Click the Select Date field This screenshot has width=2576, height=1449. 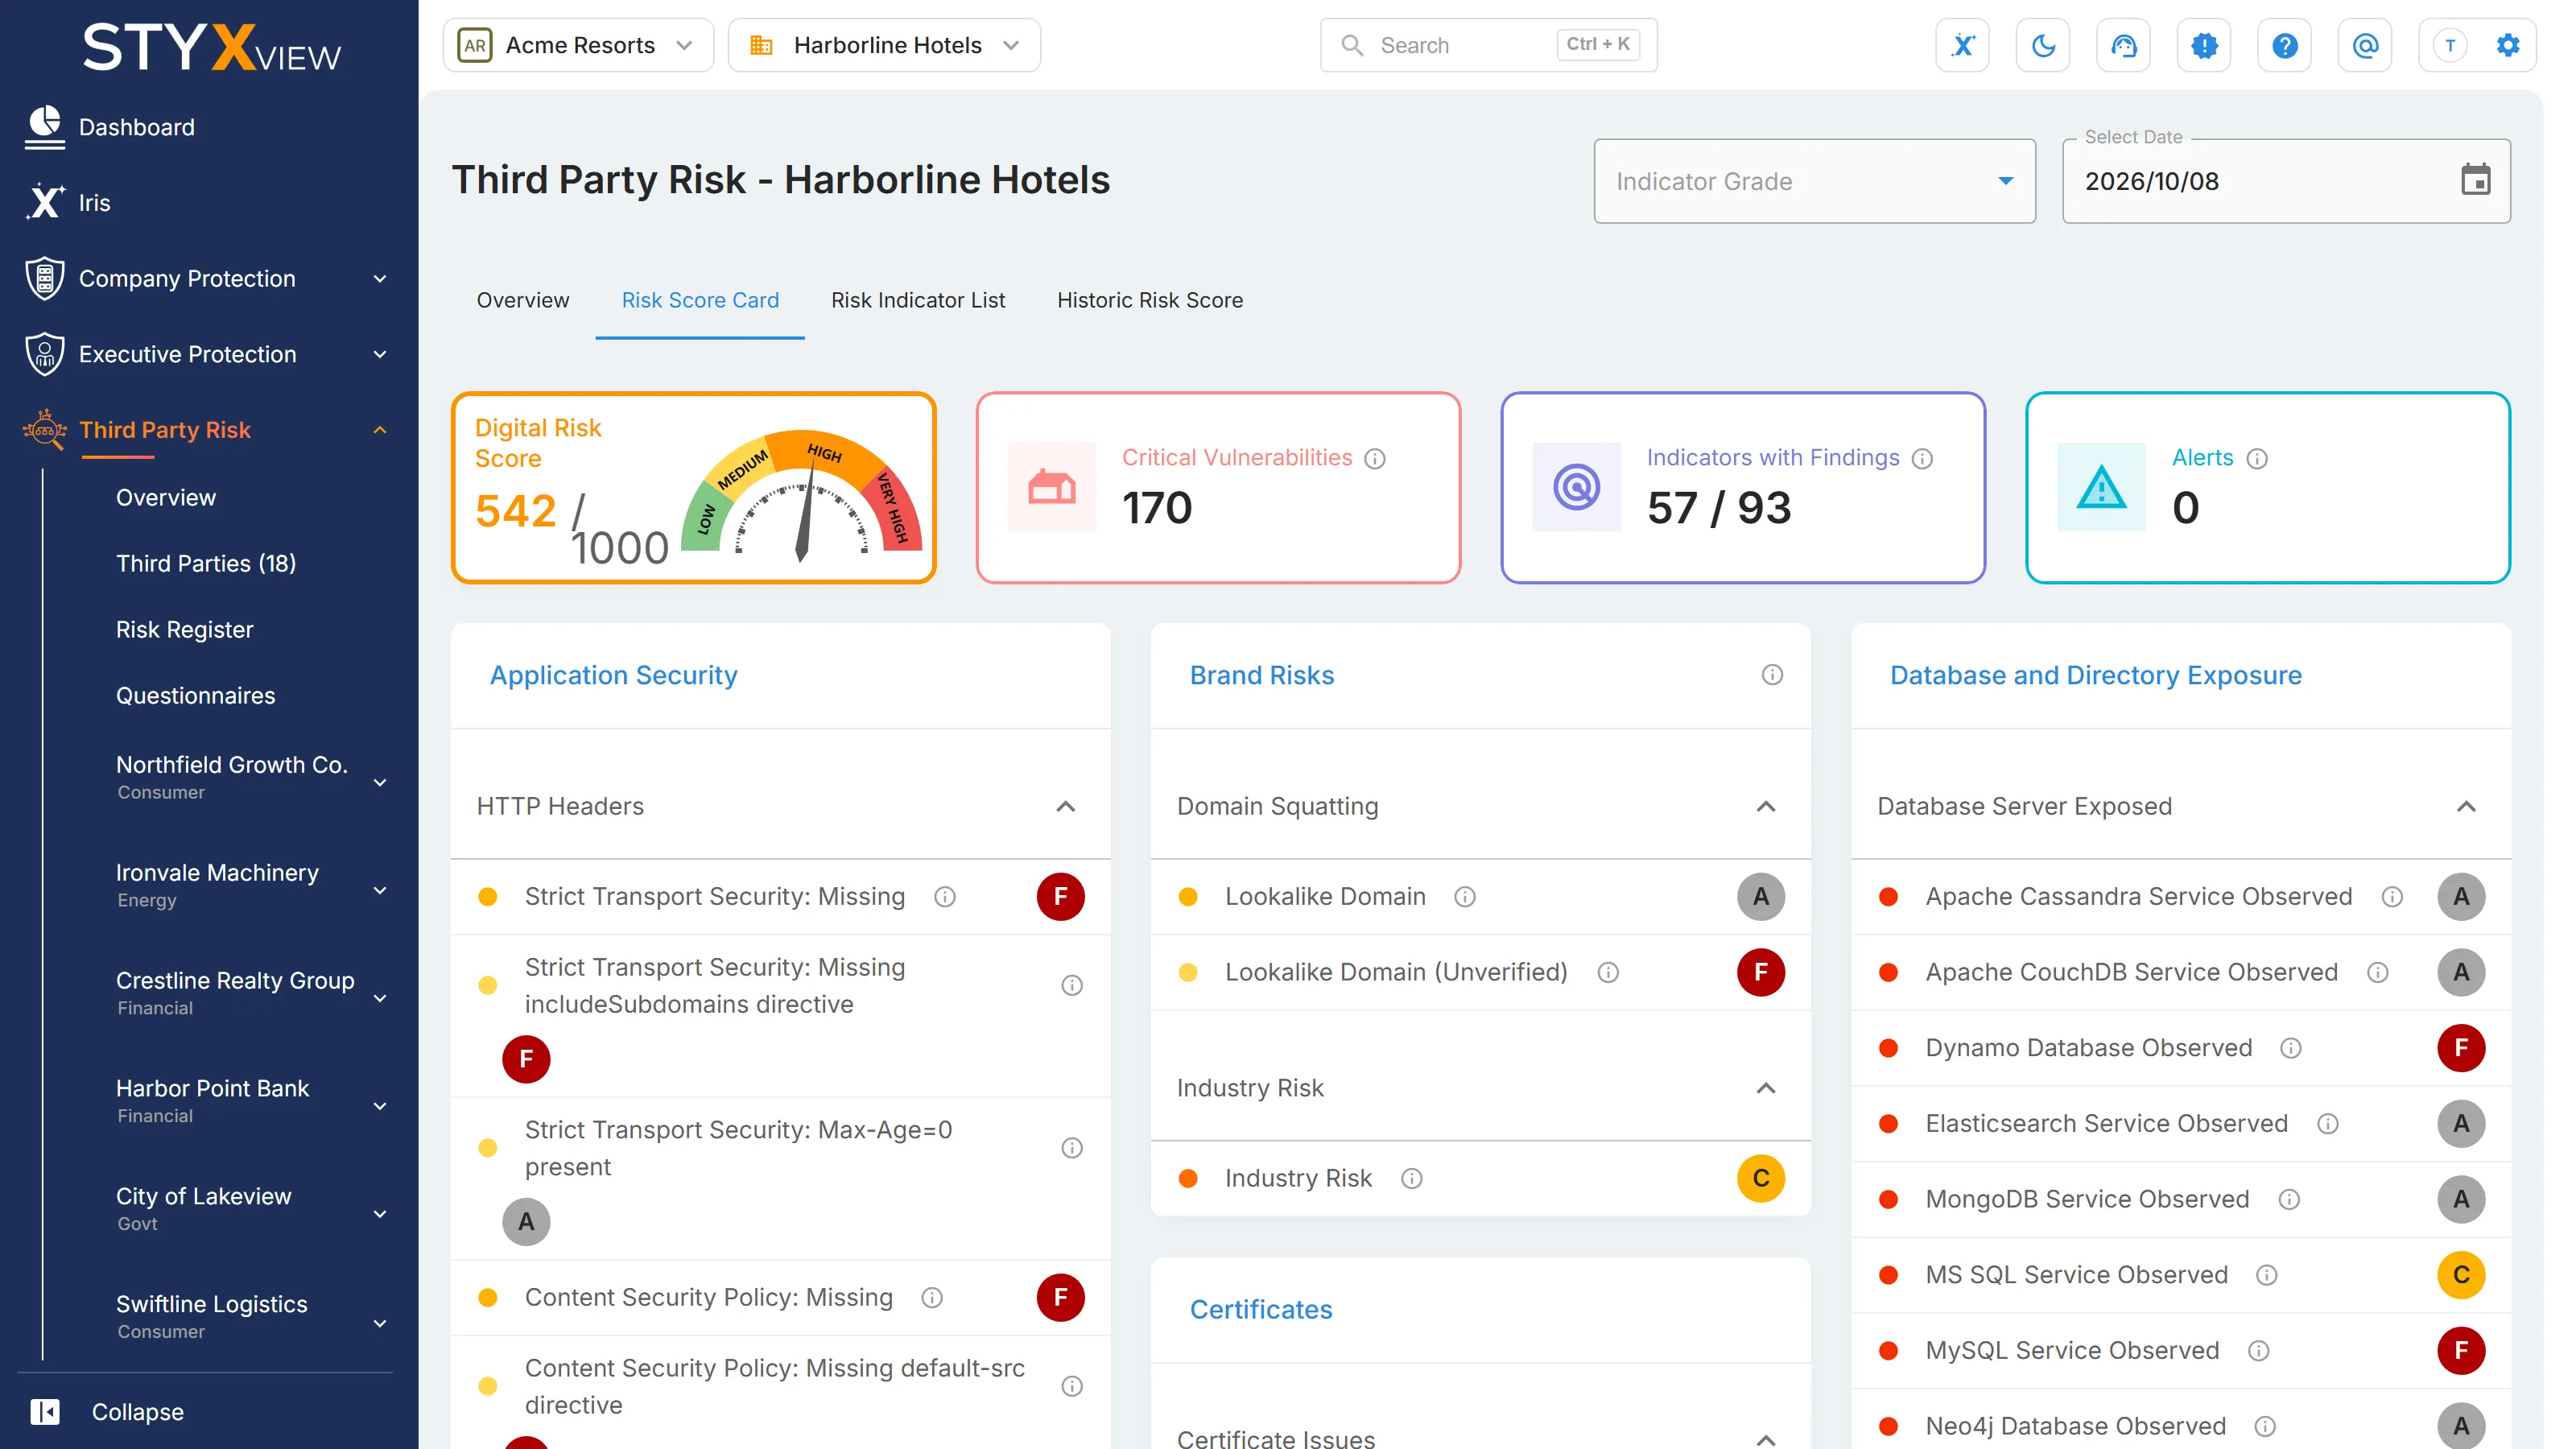pos(2286,181)
